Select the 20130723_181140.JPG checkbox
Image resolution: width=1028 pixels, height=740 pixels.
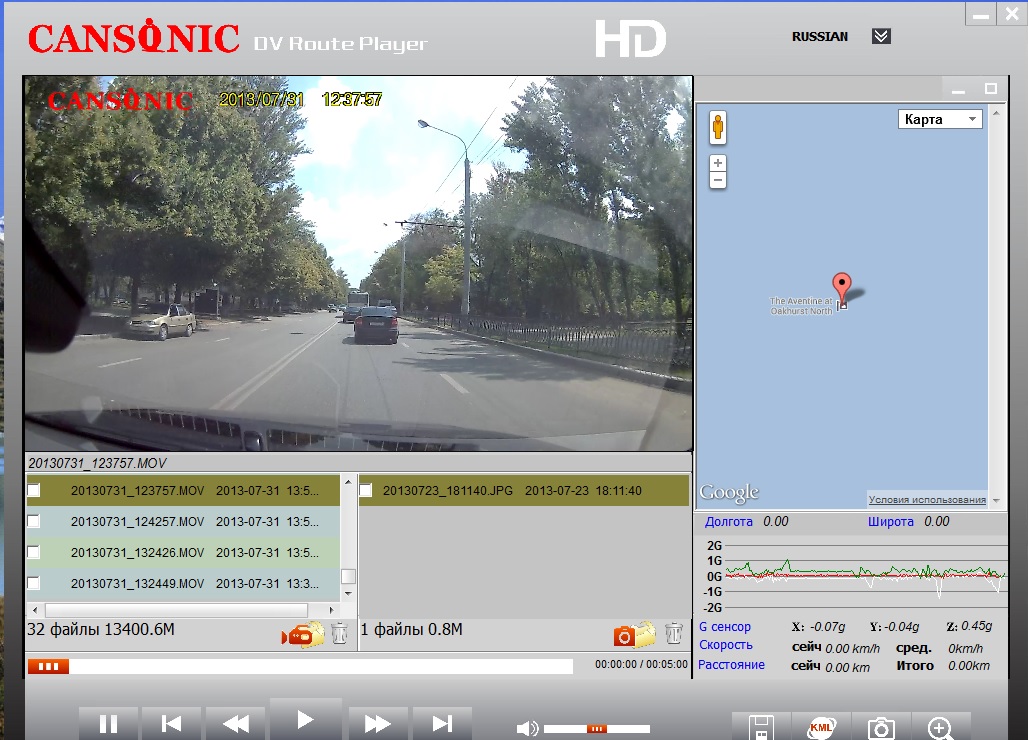click(x=366, y=491)
